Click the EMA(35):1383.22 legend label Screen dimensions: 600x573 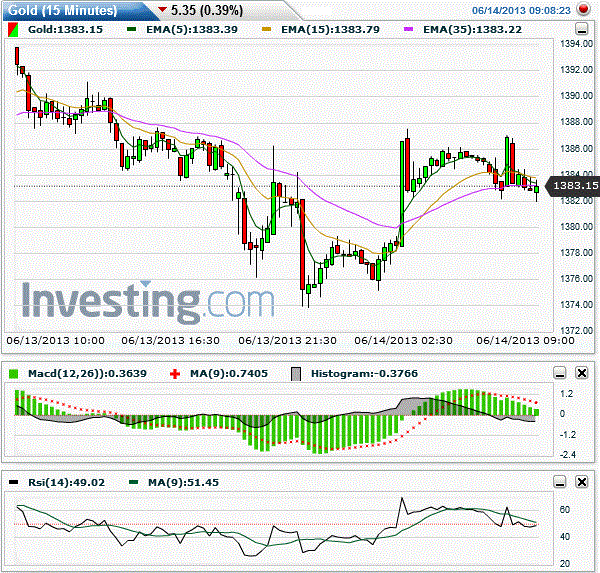tap(472, 29)
